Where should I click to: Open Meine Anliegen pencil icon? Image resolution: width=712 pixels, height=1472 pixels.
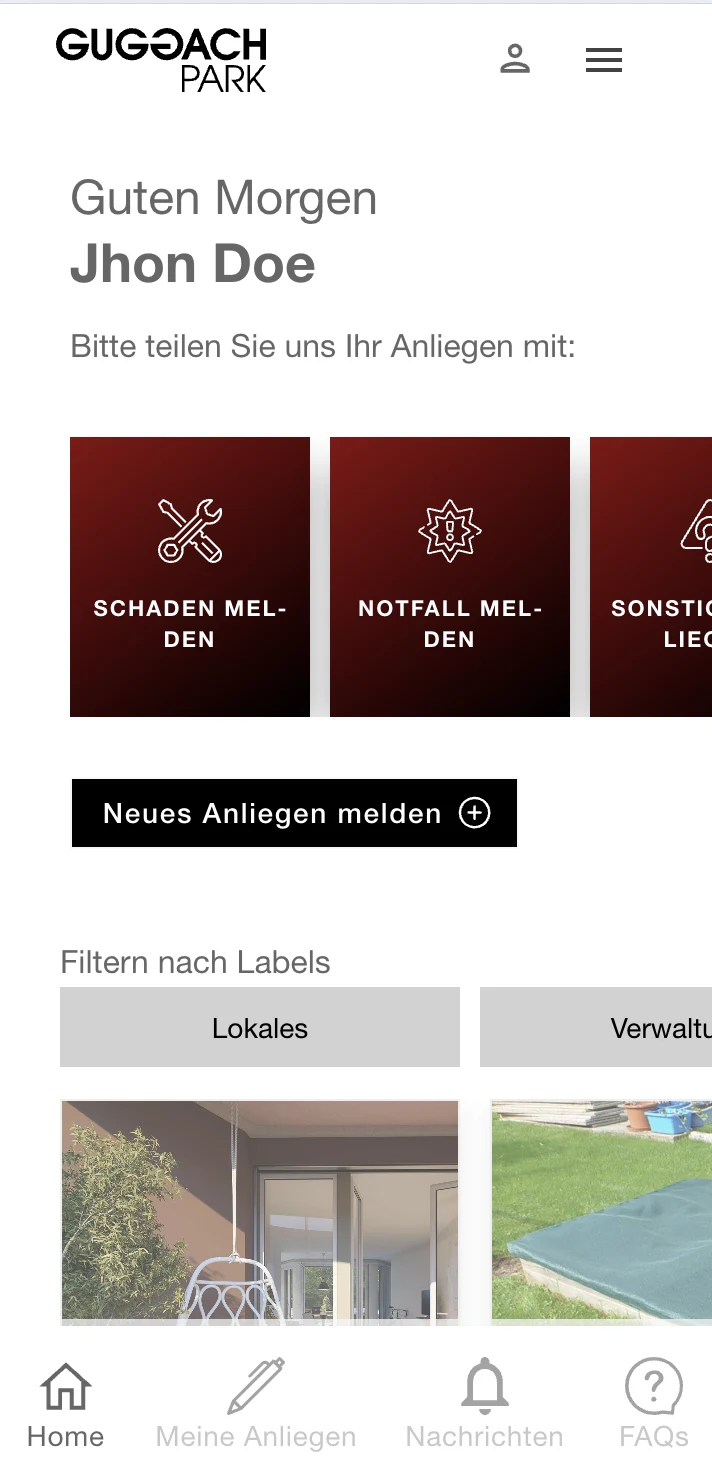pyautogui.click(x=256, y=1386)
